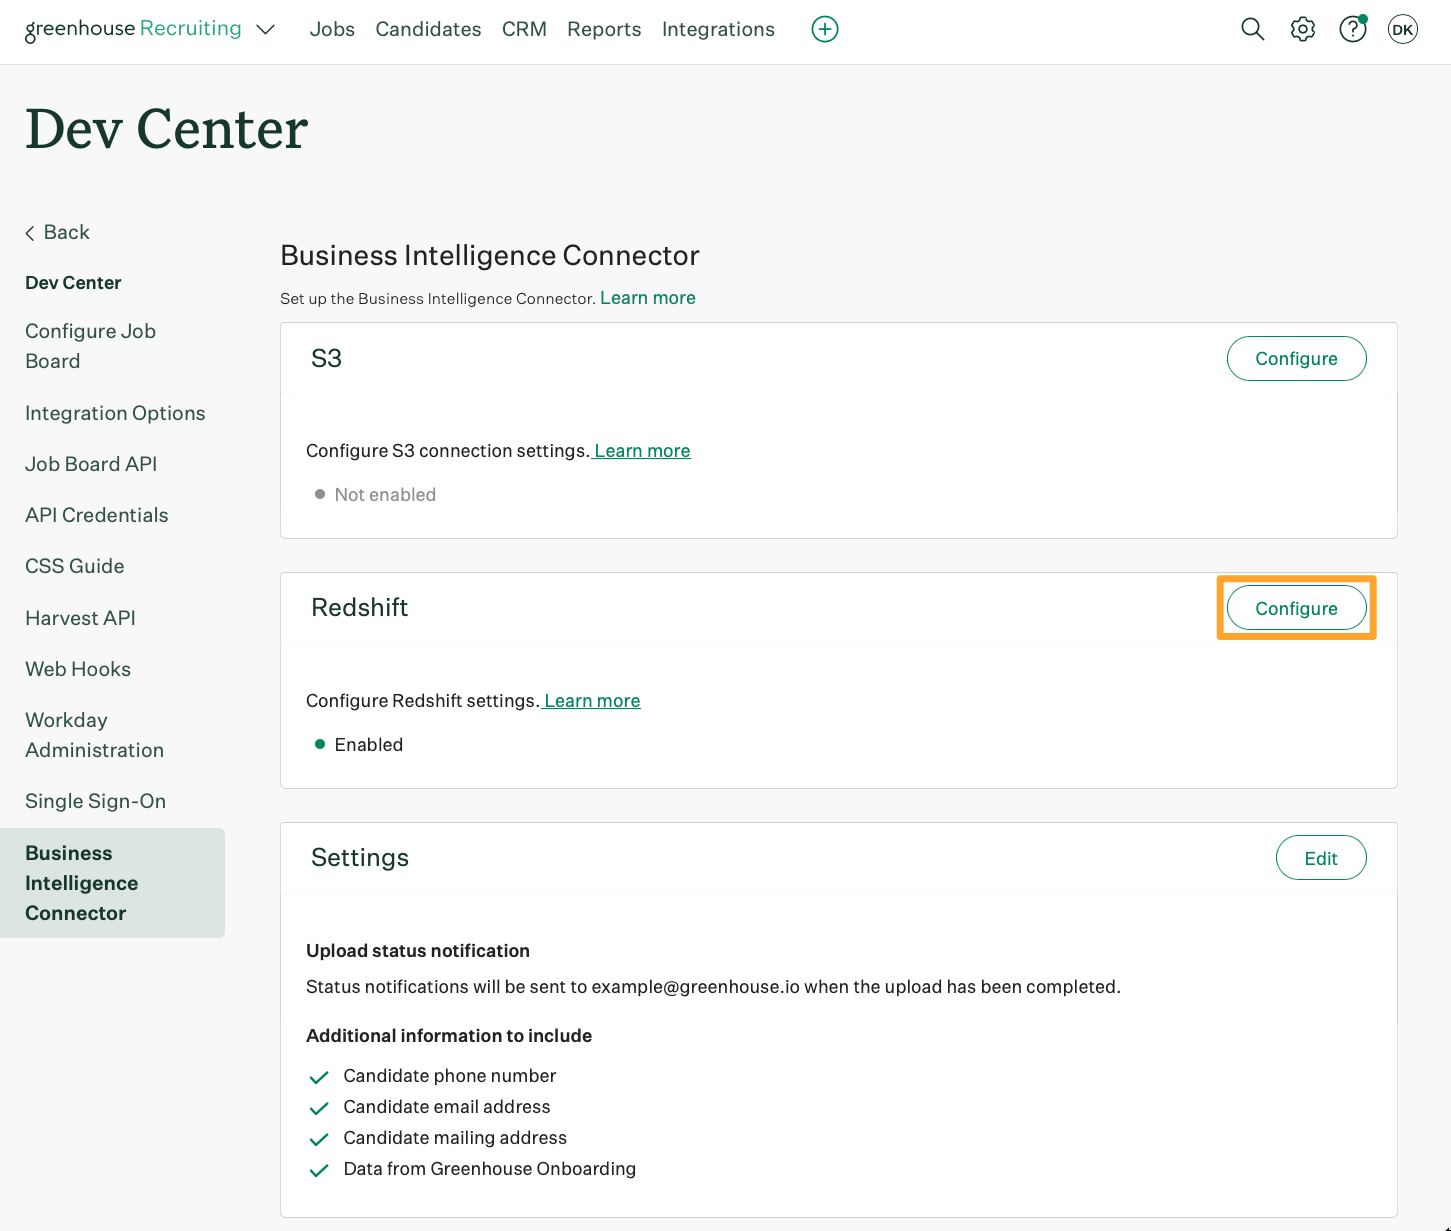This screenshot has width=1451, height=1231.
Task: Click Learn more for Redshift settings
Action: pyautogui.click(x=592, y=701)
